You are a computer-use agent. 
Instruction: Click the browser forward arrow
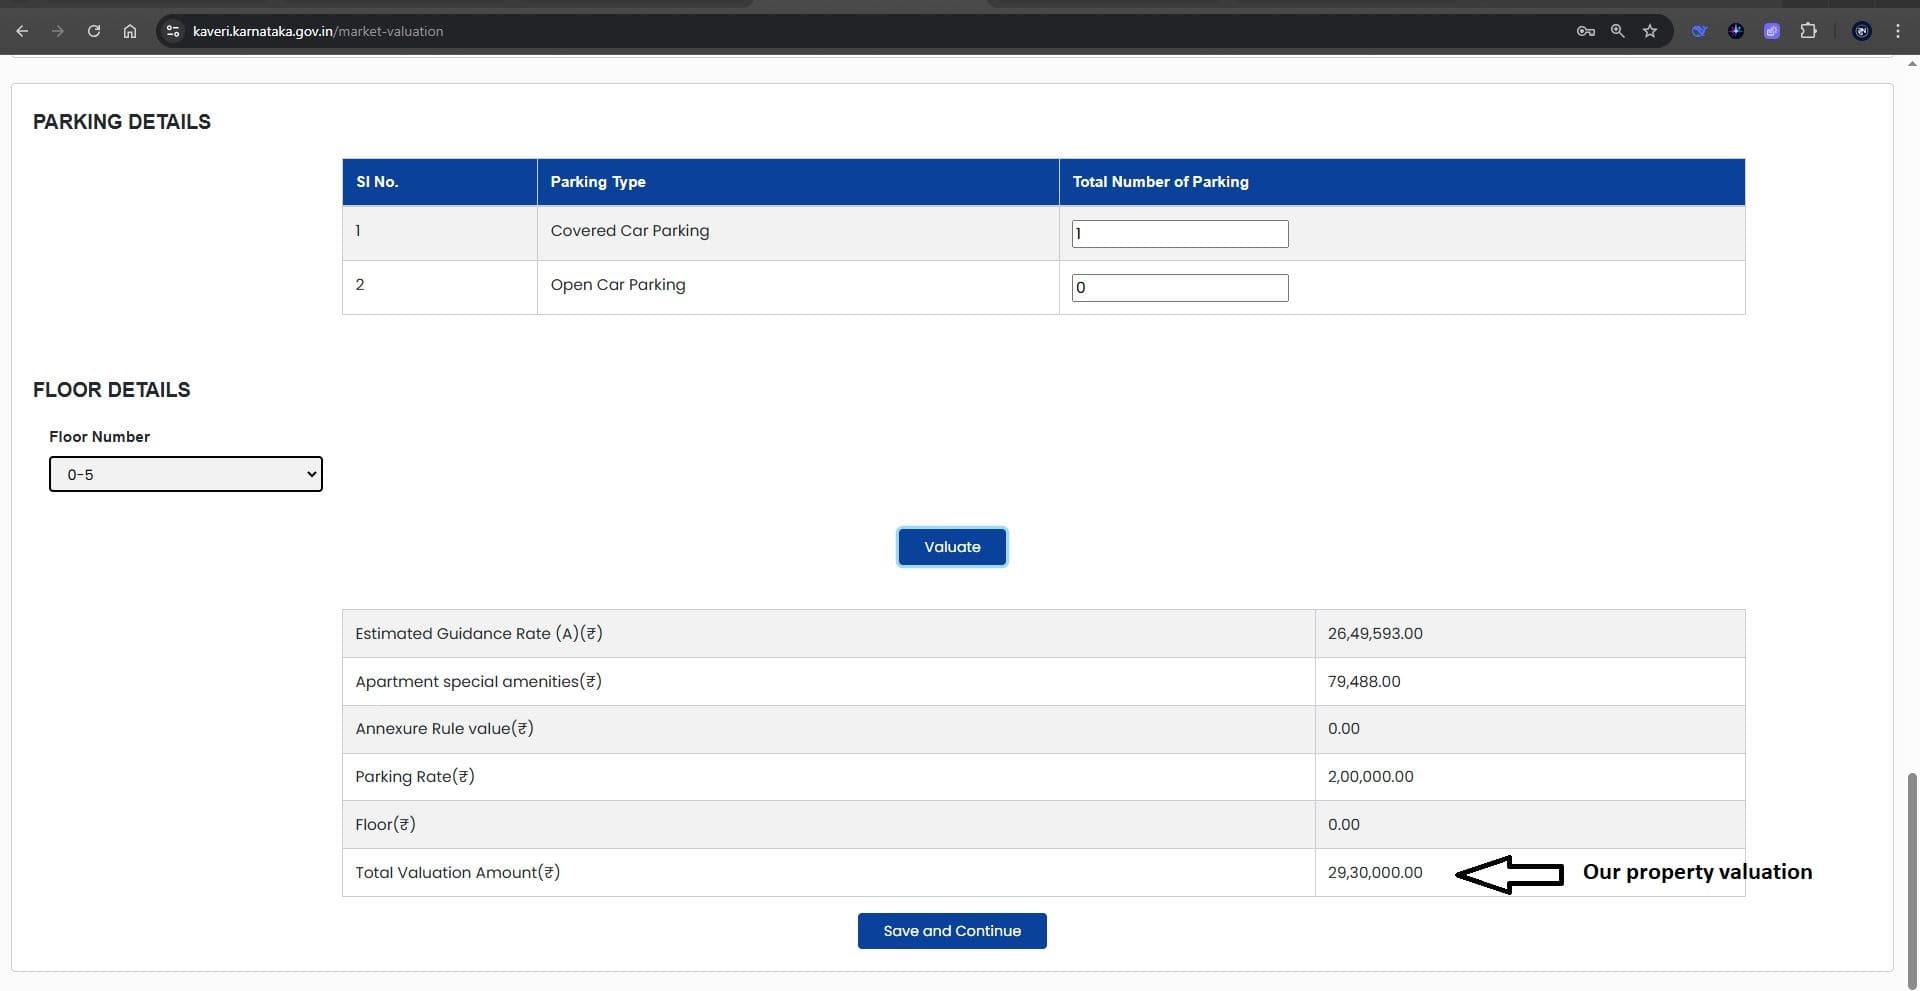click(58, 31)
